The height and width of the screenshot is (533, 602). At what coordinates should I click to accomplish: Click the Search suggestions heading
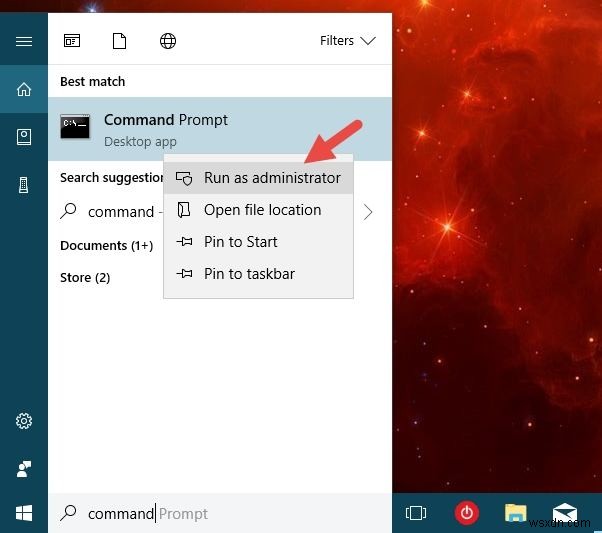pyautogui.click(x=112, y=177)
